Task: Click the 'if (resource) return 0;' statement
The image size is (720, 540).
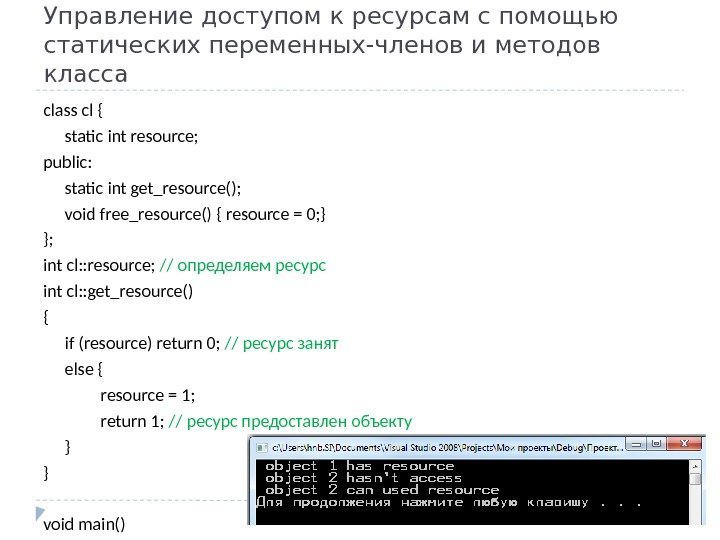Action: [142, 343]
